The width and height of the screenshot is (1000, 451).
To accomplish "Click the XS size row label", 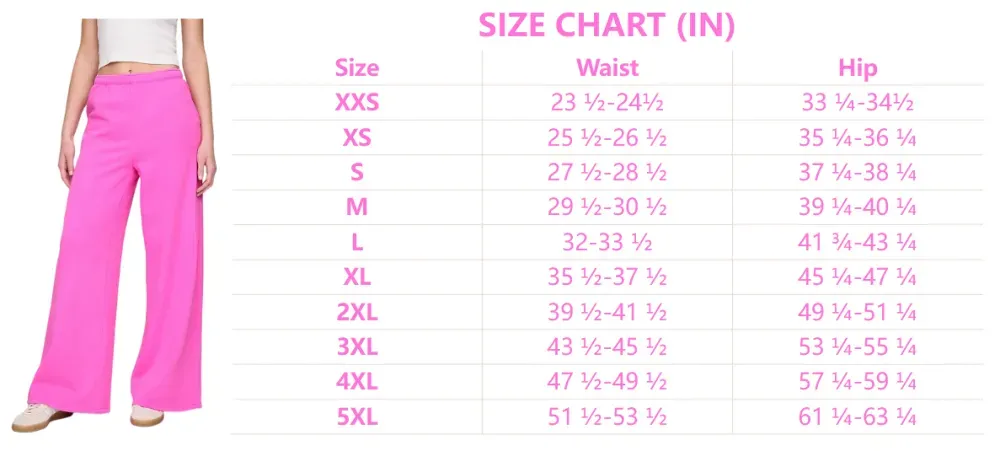I will 357,138.
